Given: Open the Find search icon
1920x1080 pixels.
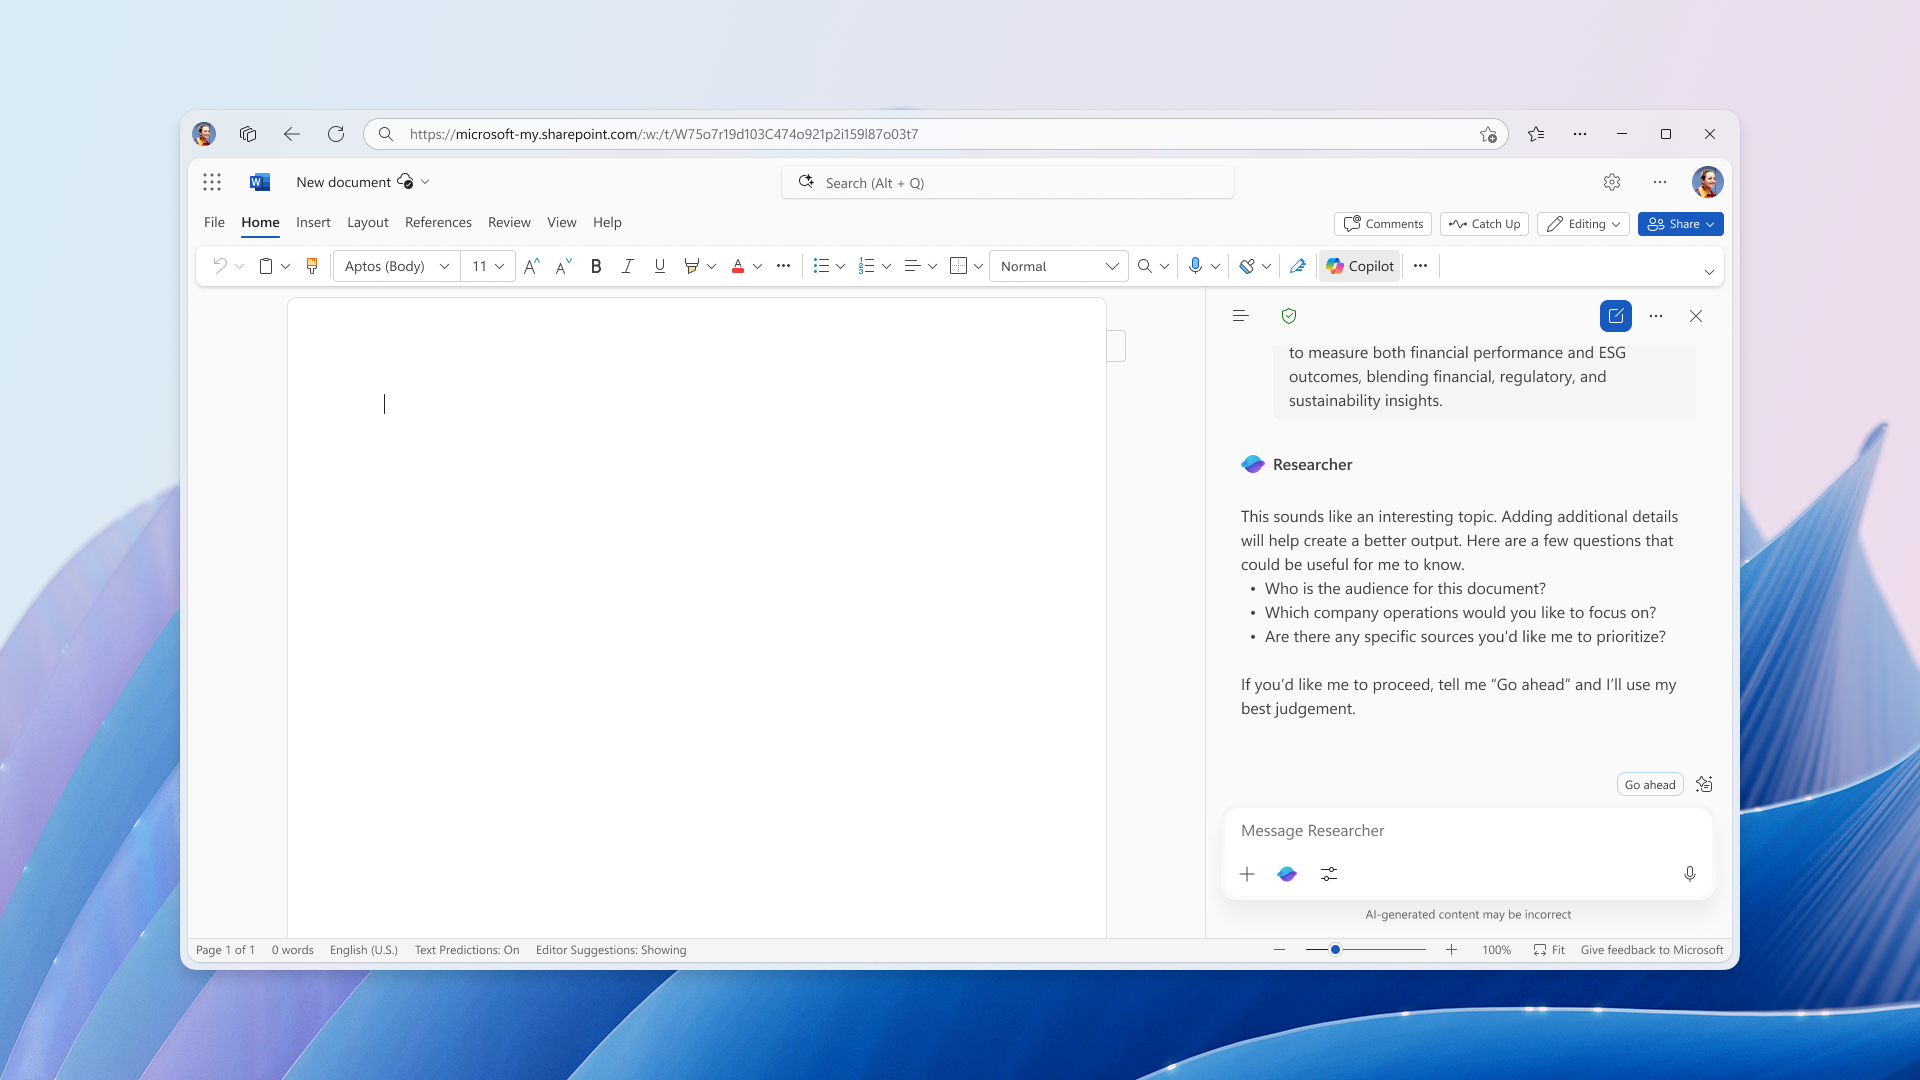Looking at the screenshot, I should [x=1145, y=266].
